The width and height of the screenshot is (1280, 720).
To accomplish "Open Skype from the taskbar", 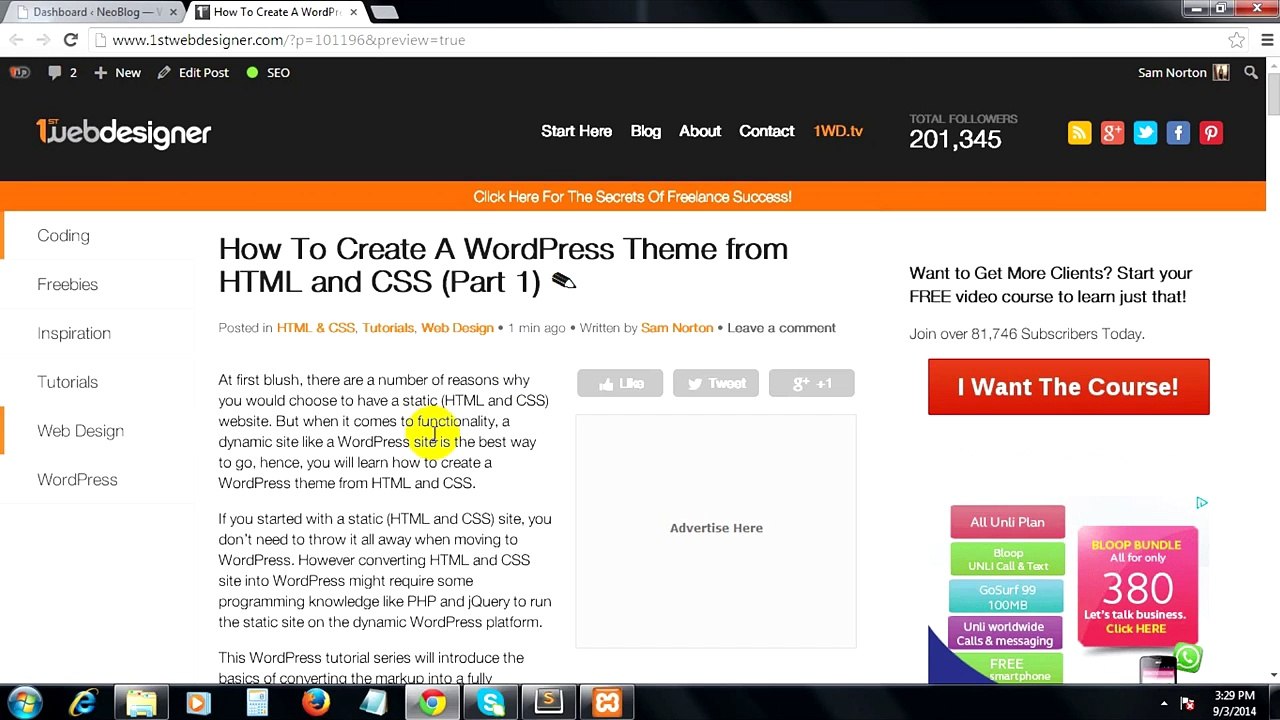I will pyautogui.click(x=491, y=703).
